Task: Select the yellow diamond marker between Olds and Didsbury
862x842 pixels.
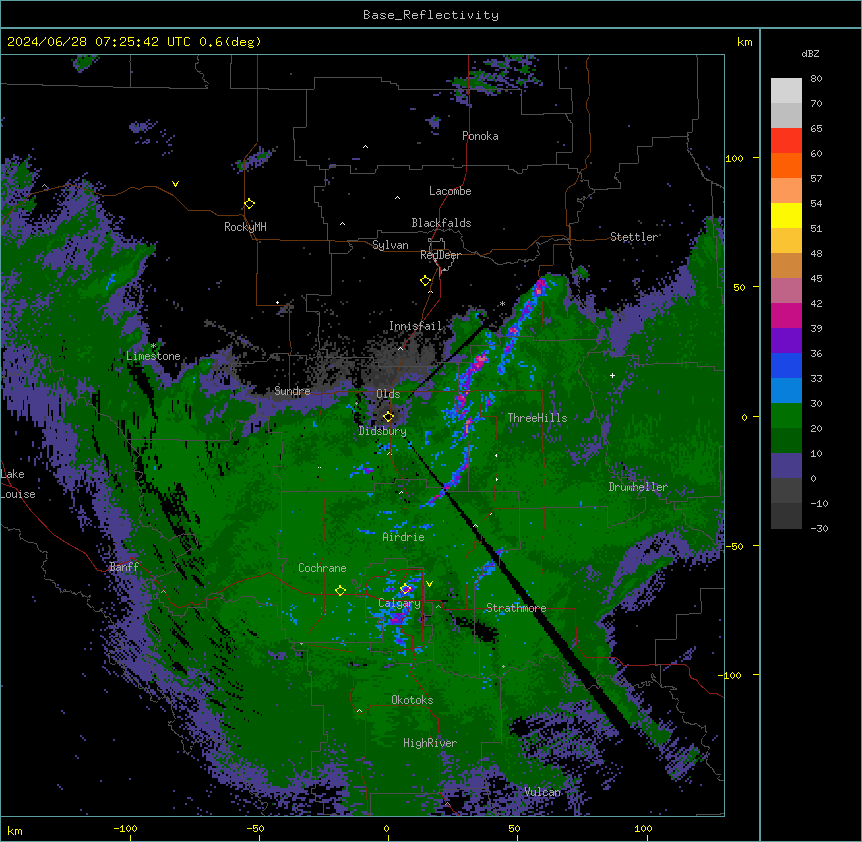Action: click(x=388, y=417)
